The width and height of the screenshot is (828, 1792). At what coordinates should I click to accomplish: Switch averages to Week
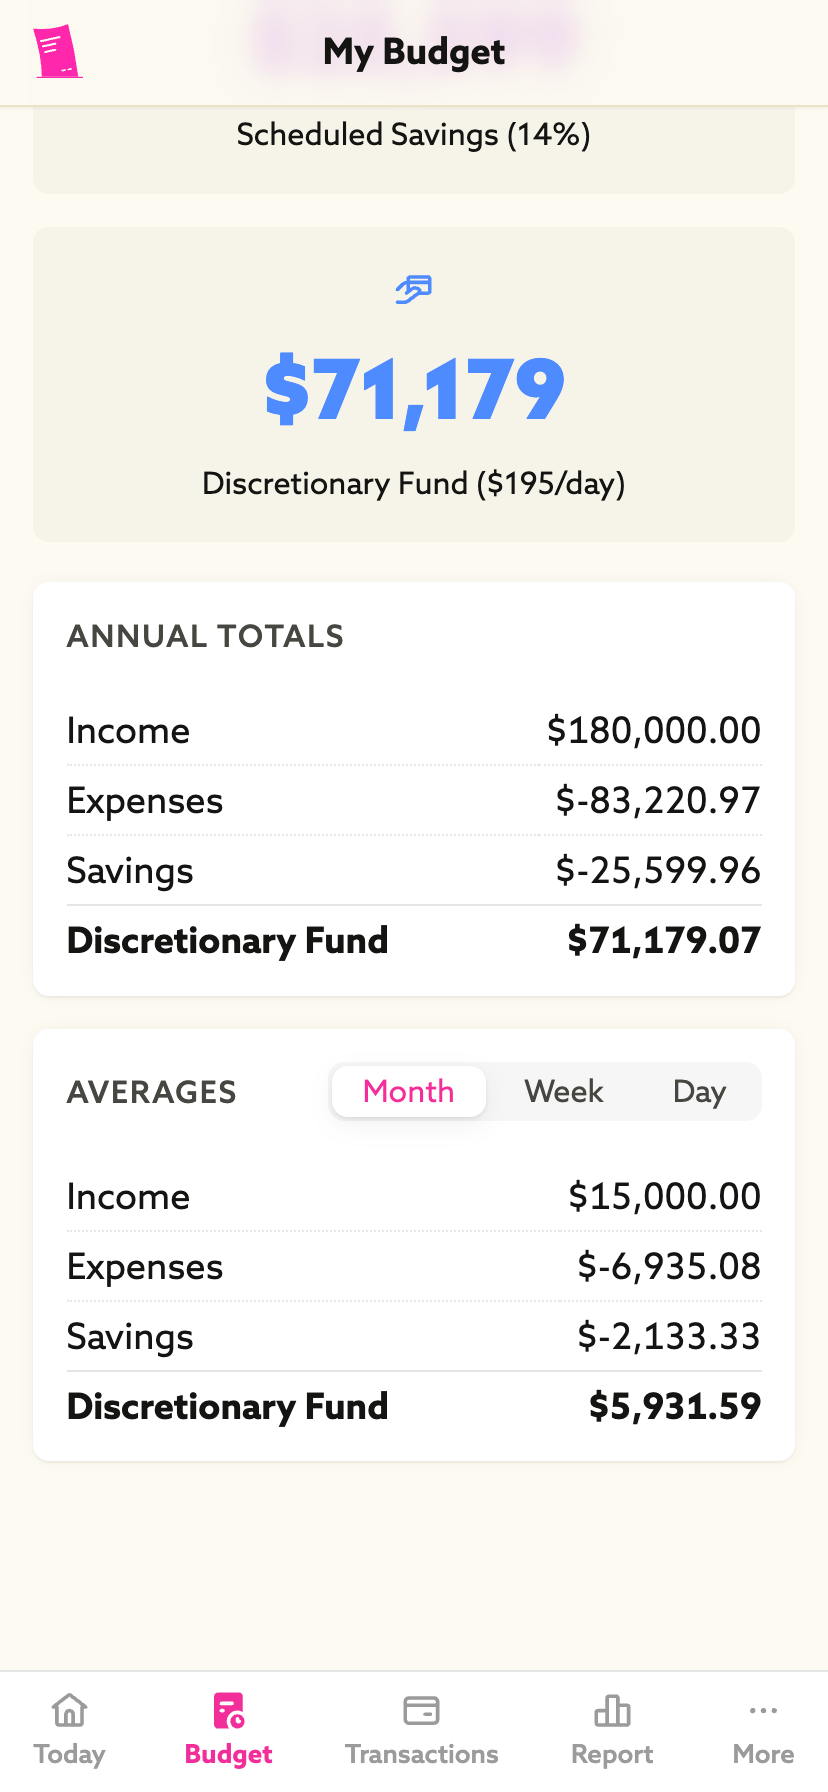pyautogui.click(x=564, y=1091)
